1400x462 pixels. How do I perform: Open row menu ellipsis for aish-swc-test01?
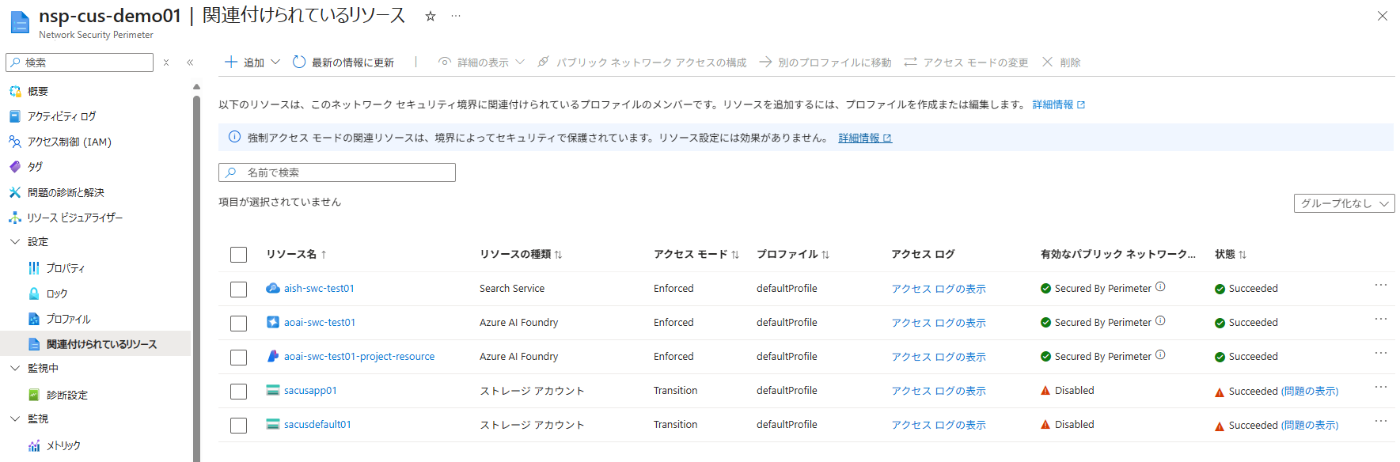1380,286
